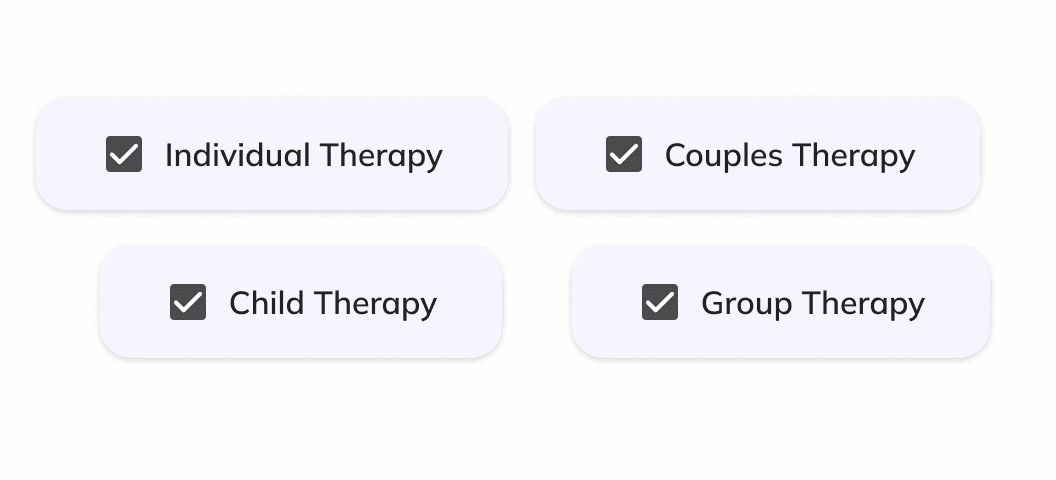Select the Couples Therapy card's empty right padding
Viewport: 1056px width, 480px height.
[x=950, y=154]
